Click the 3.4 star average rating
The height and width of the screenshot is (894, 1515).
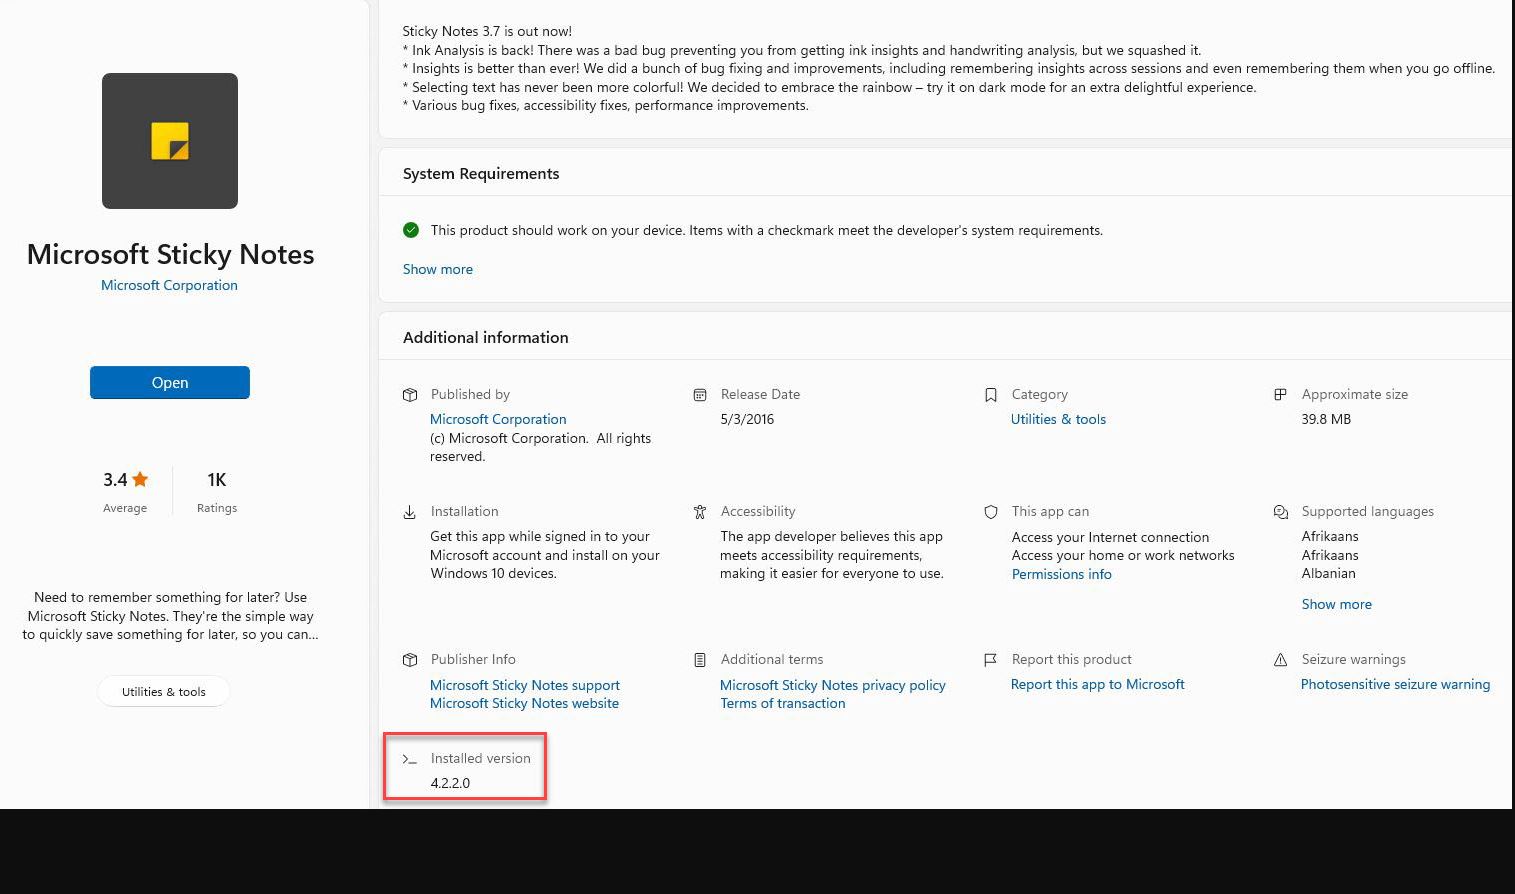pyautogui.click(x=125, y=480)
